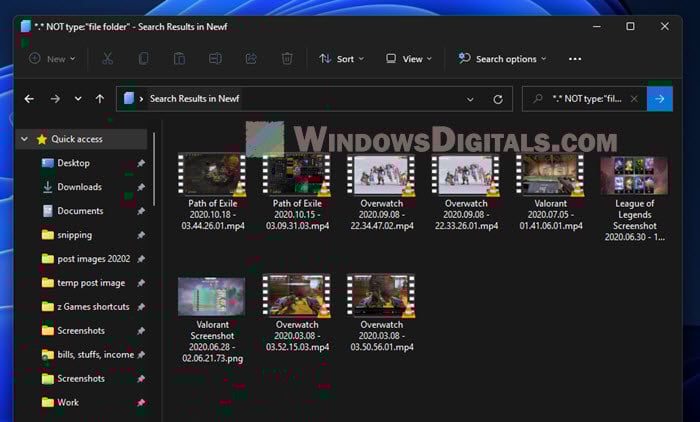
Task: Open the See more ellipsis menu
Action: coord(575,59)
